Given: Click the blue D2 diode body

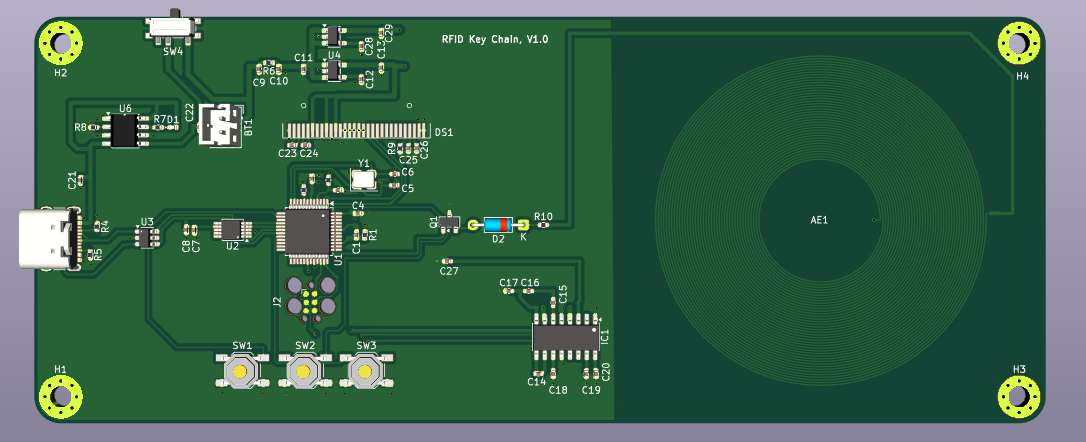Looking at the screenshot, I should point(498,224).
